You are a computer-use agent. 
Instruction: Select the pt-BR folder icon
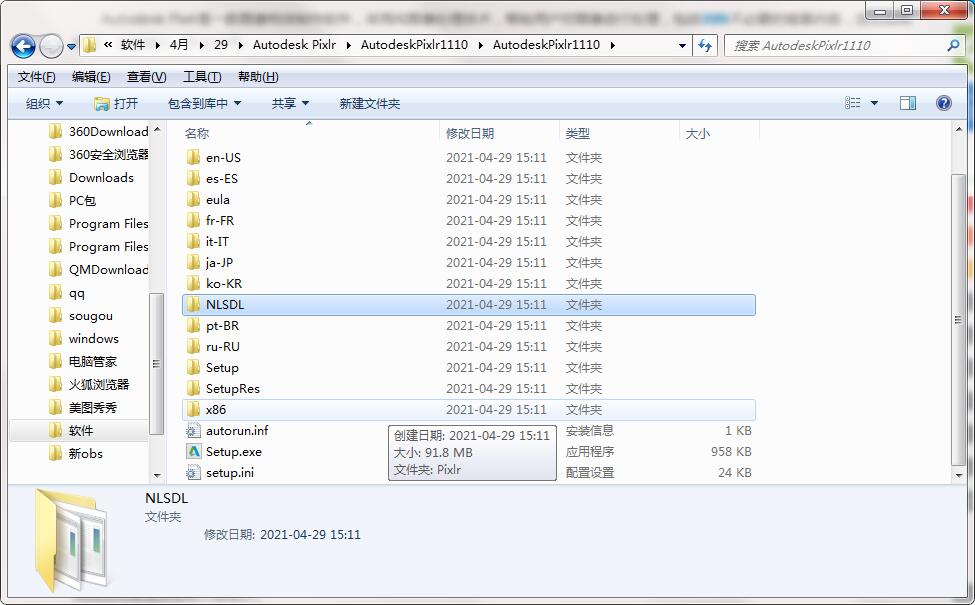pyautogui.click(x=193, y=325)
